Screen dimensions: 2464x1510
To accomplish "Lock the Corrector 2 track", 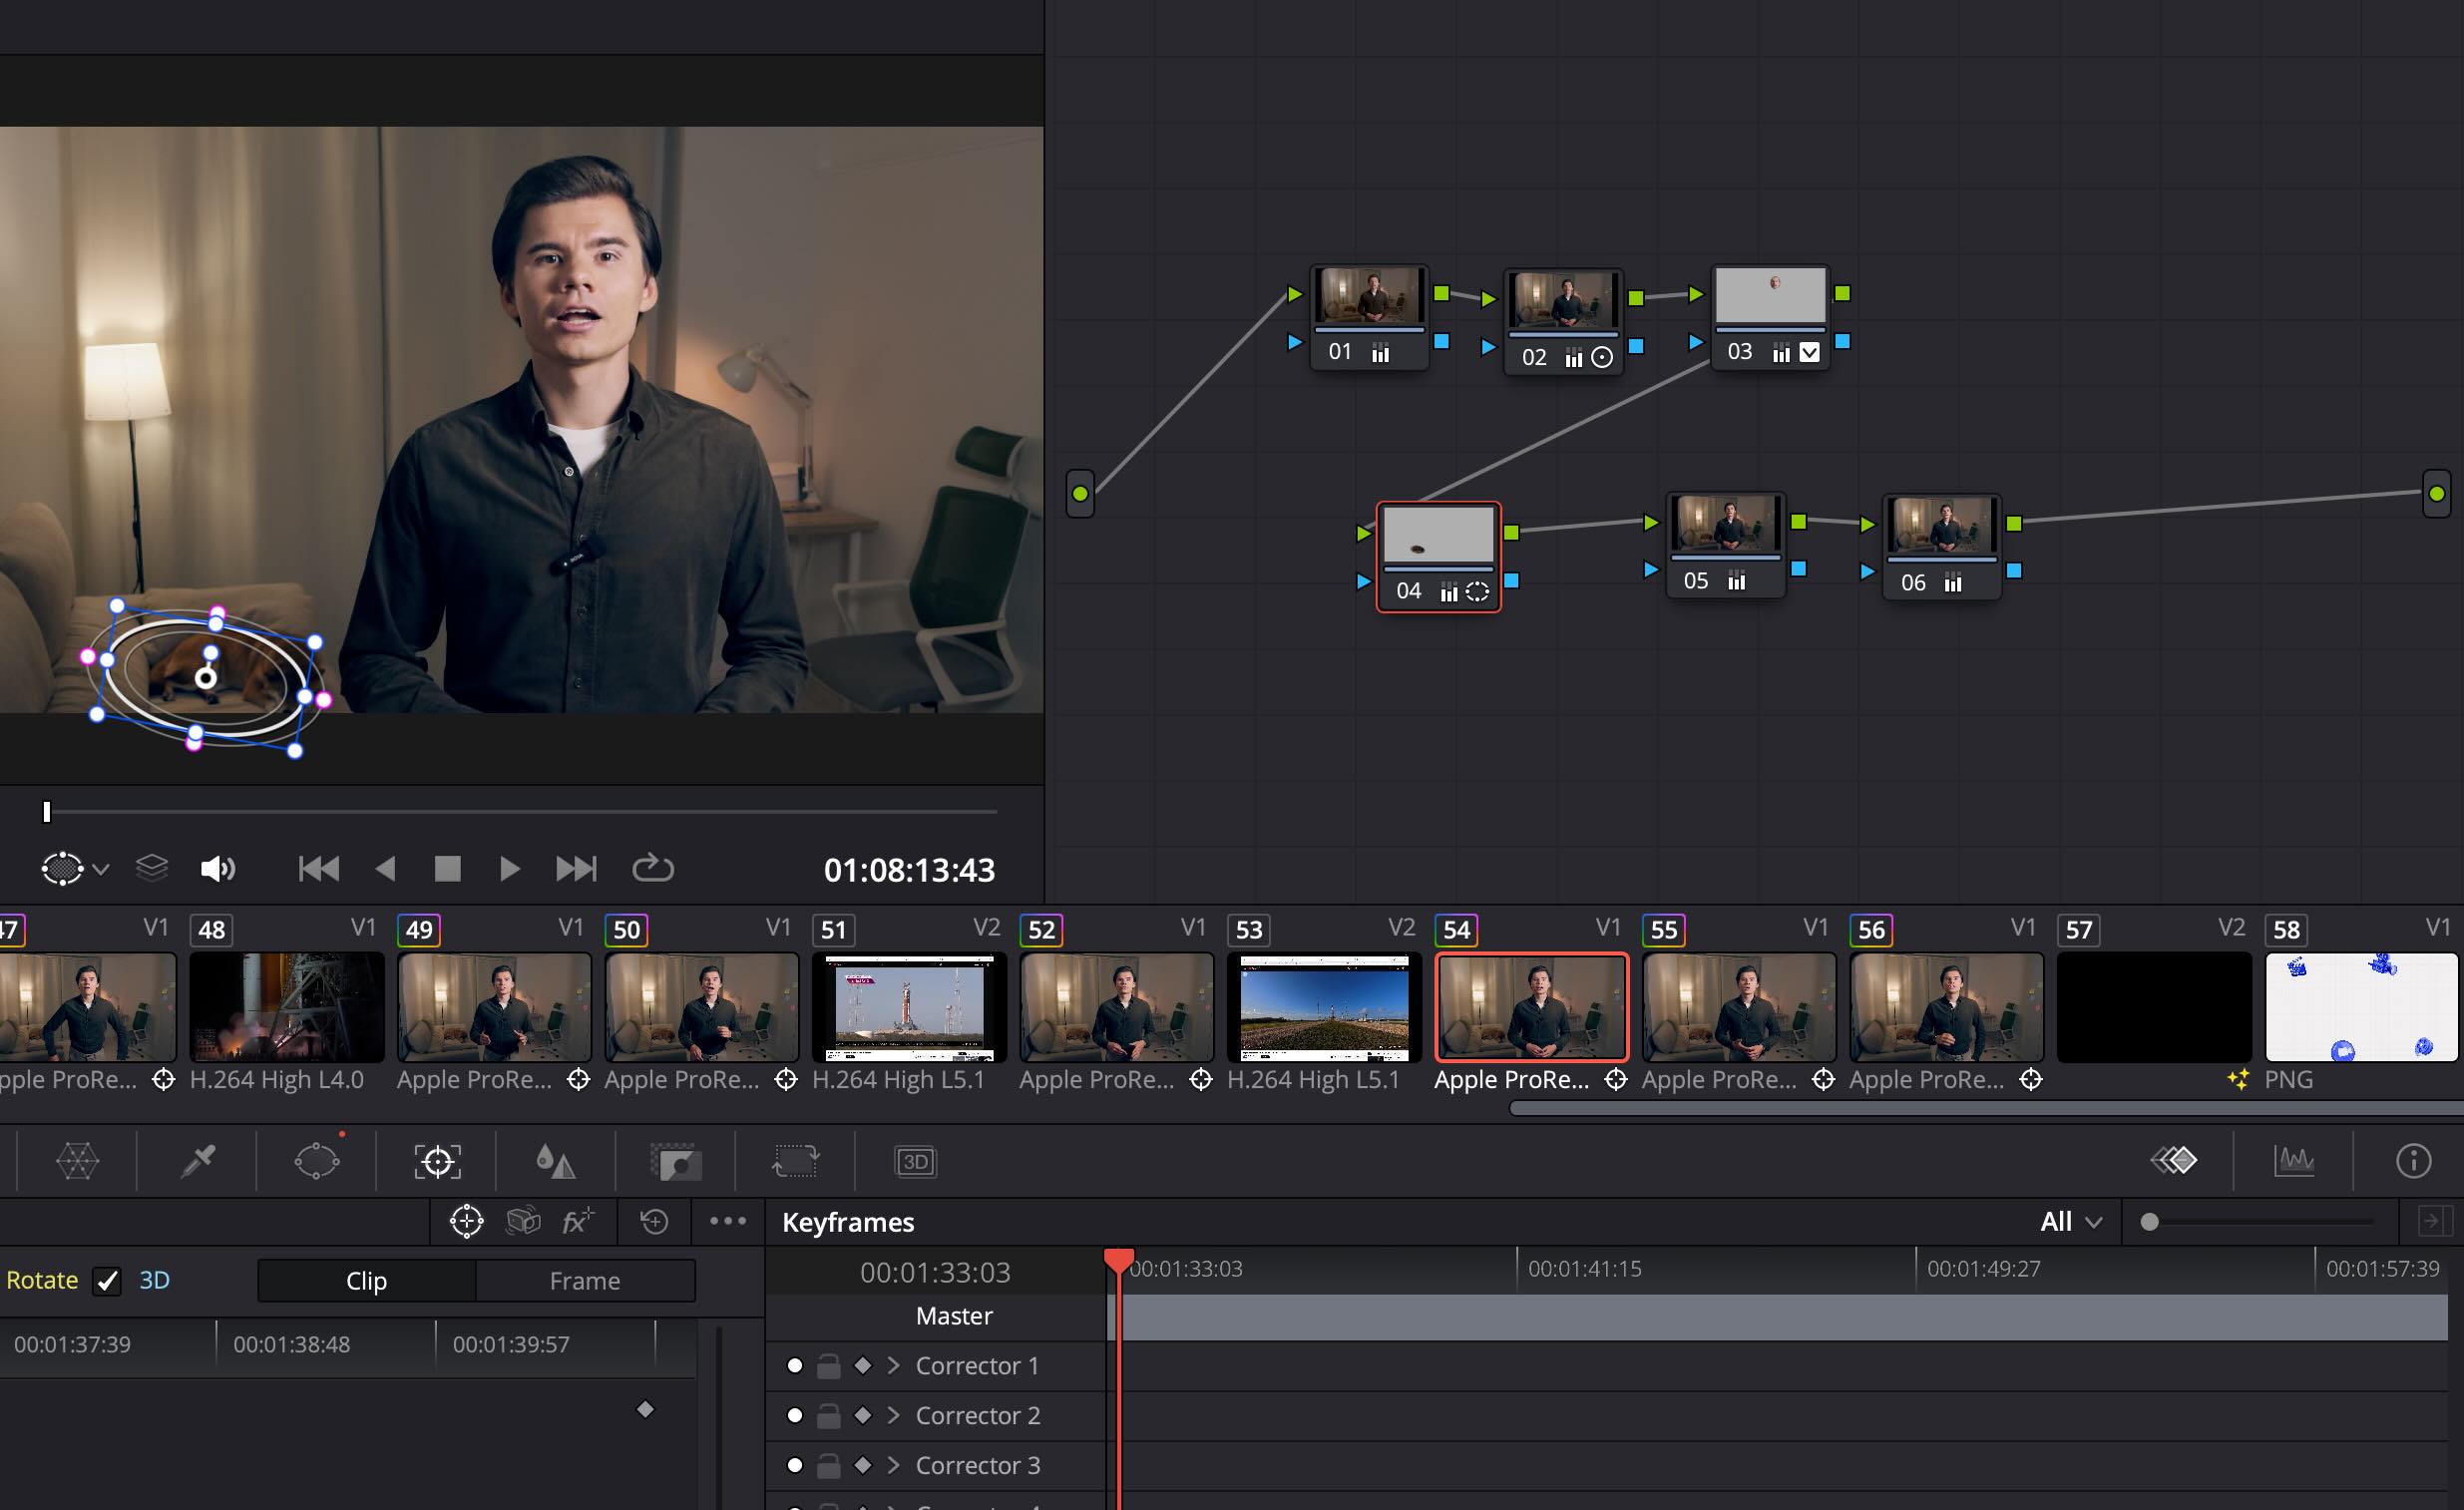I will pyautogui.click(x=828, y=1416).
